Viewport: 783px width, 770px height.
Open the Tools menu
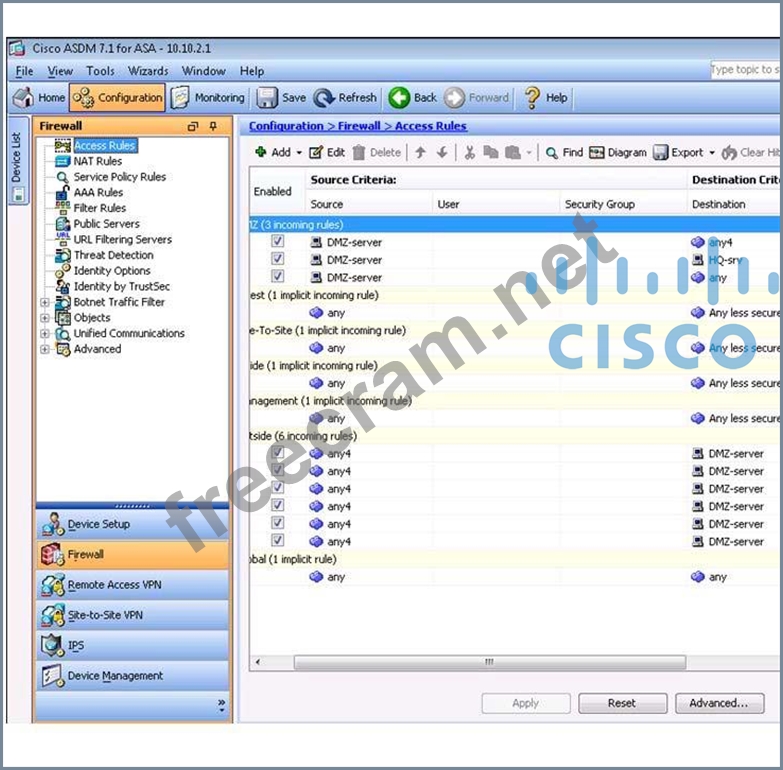(100, 71)
